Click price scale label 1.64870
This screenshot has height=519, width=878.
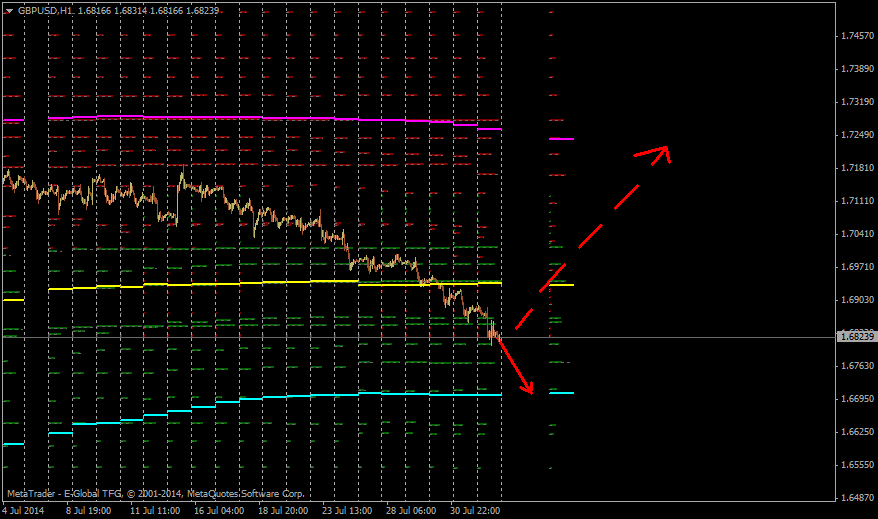pos(857,498)
